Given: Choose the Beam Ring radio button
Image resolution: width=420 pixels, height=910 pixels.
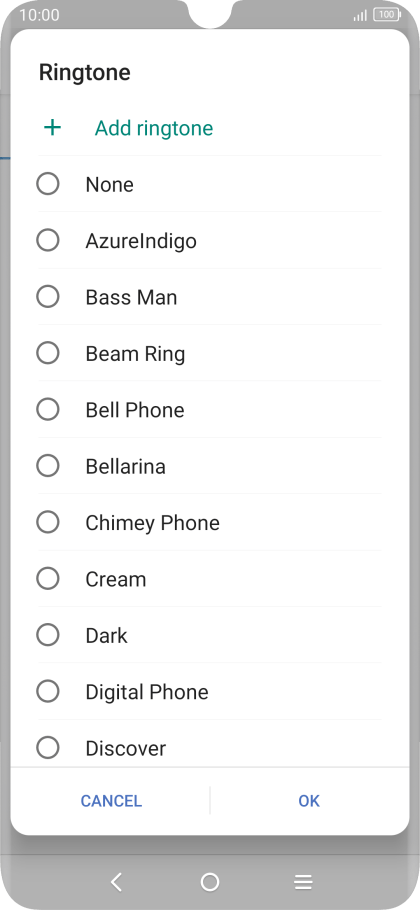Looking at the screenshot, I should (x=48, y=353).
